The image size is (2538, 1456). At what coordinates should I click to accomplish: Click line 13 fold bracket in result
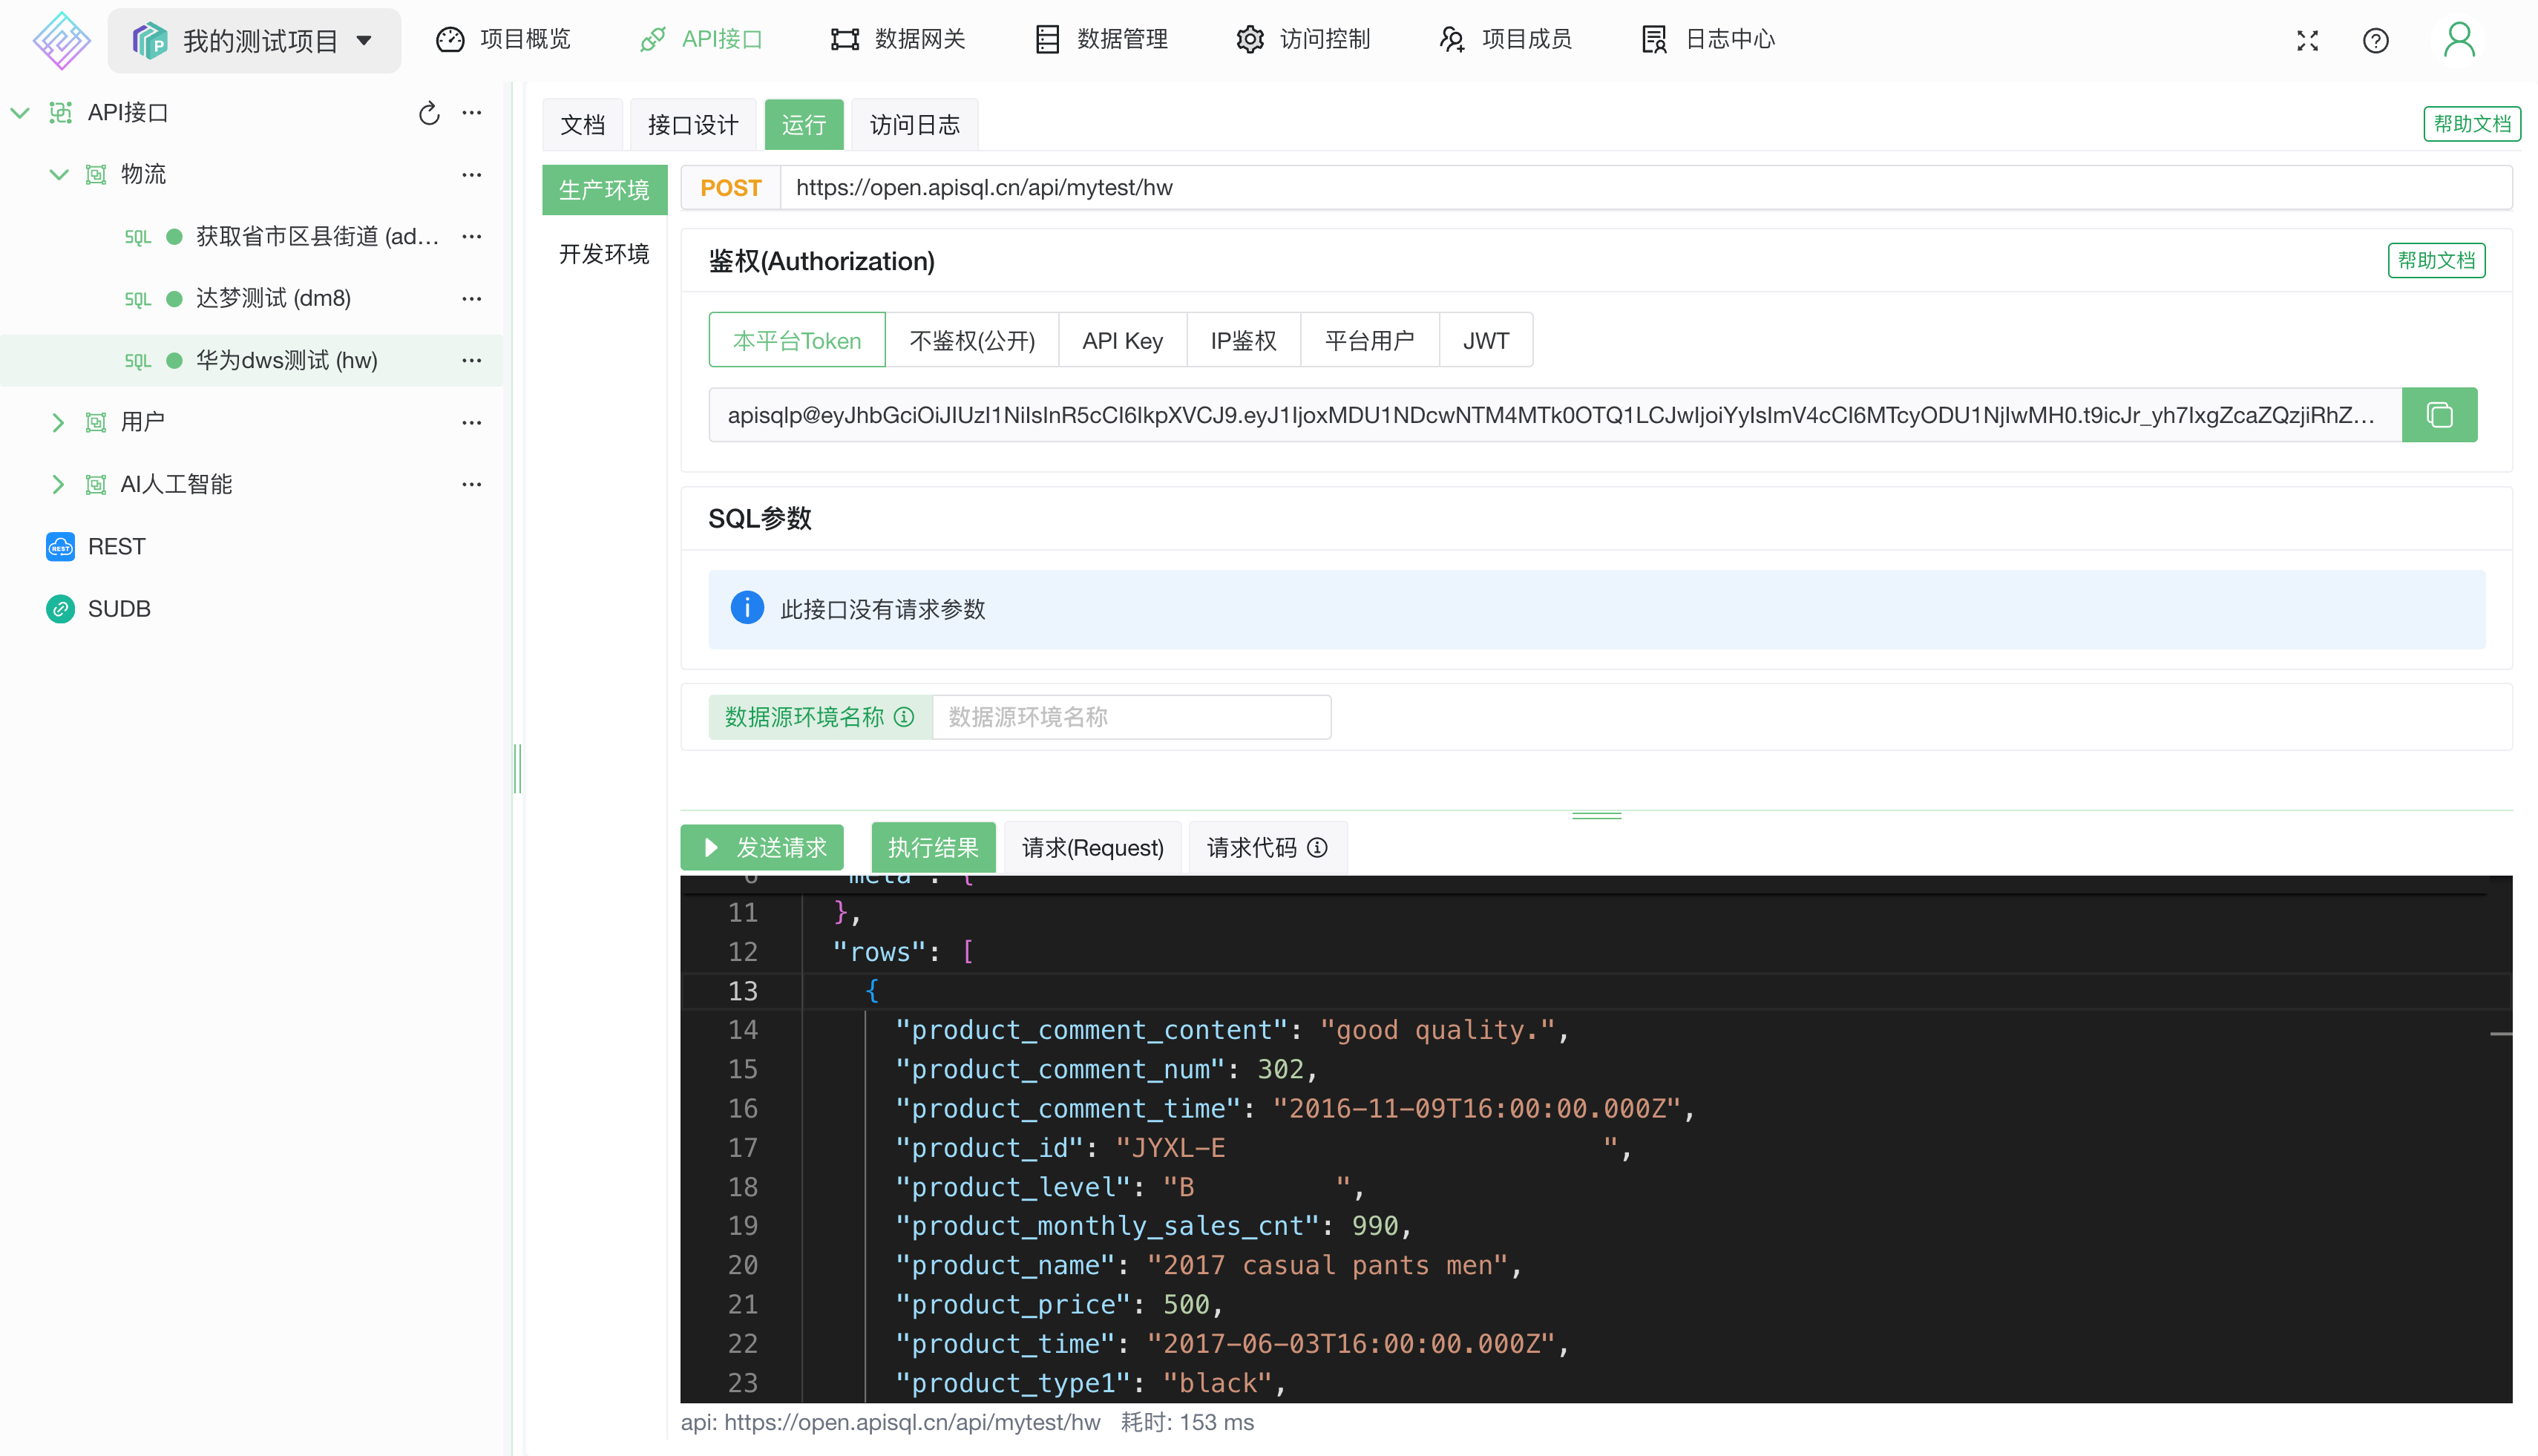[x=871, y=991]
